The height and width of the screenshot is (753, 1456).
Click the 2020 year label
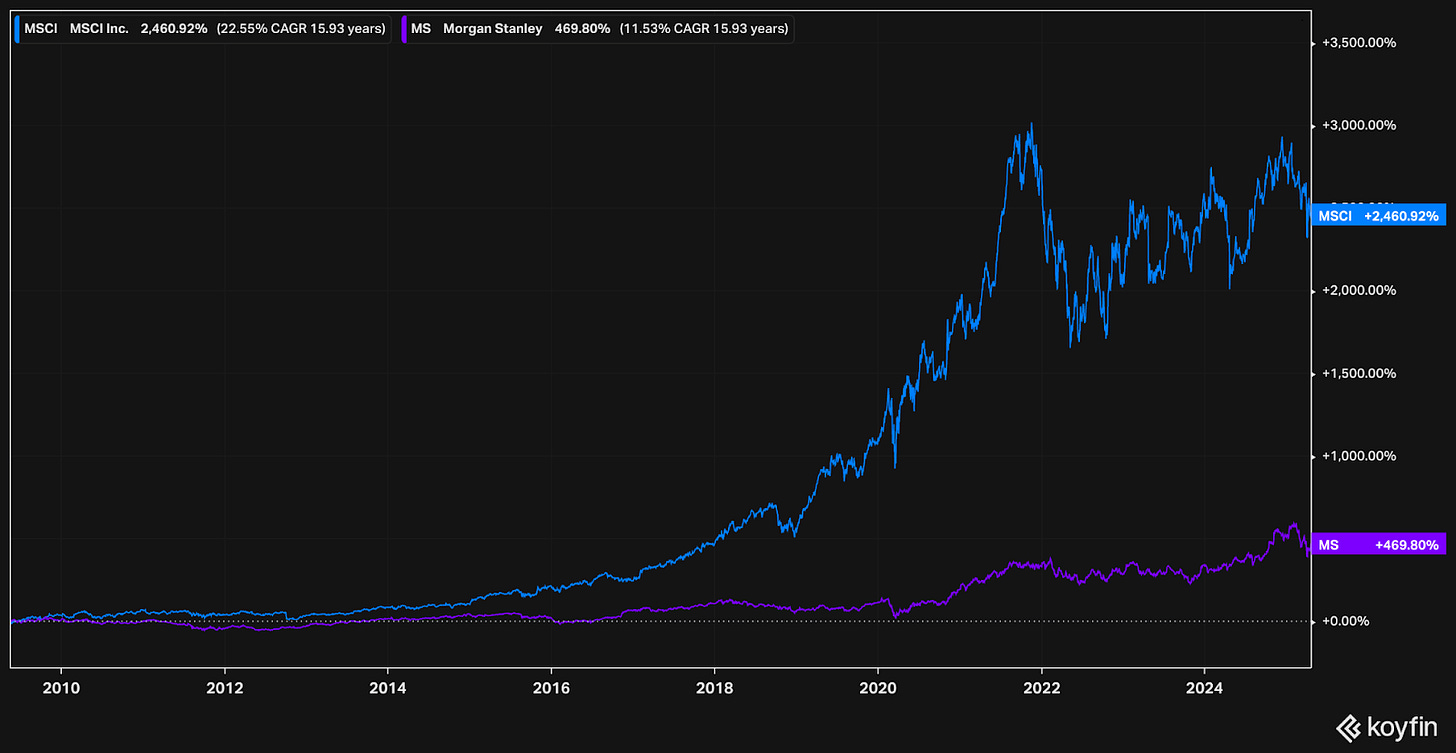(x=877, y=686)
